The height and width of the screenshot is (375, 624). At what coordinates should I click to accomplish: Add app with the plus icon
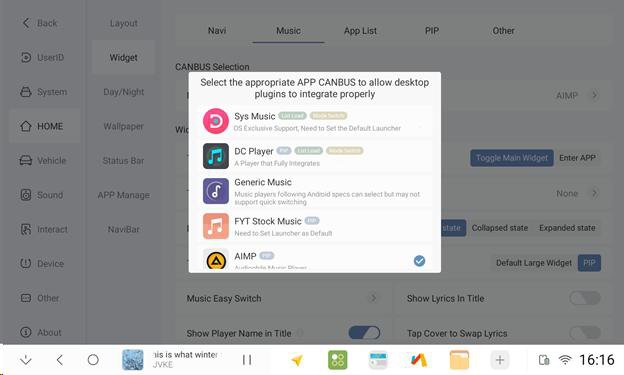point(500,360)
